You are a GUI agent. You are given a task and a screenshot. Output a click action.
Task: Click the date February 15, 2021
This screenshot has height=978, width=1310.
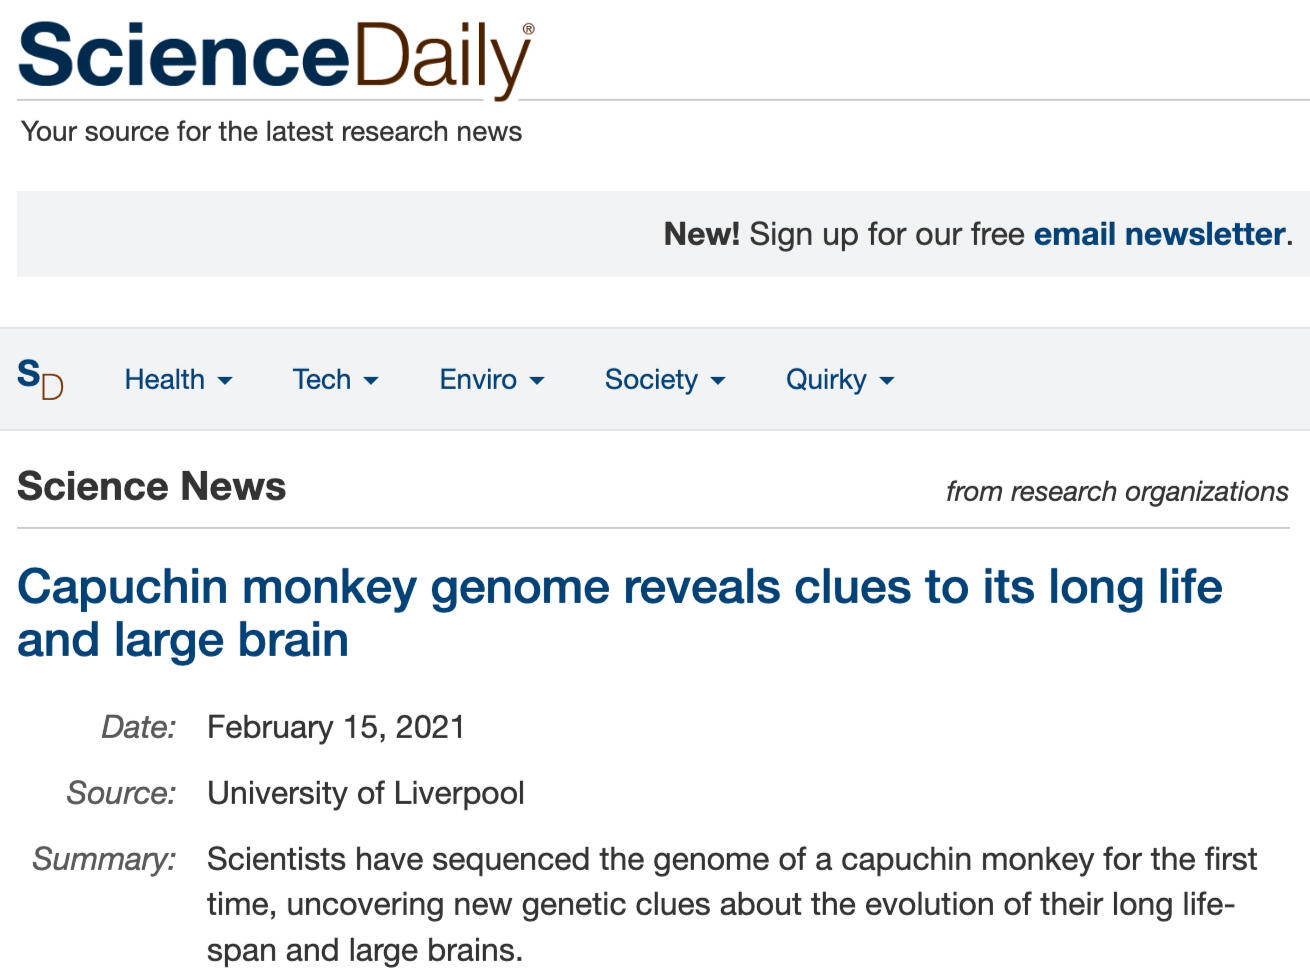pyautogui.click(x=336, y=727)
